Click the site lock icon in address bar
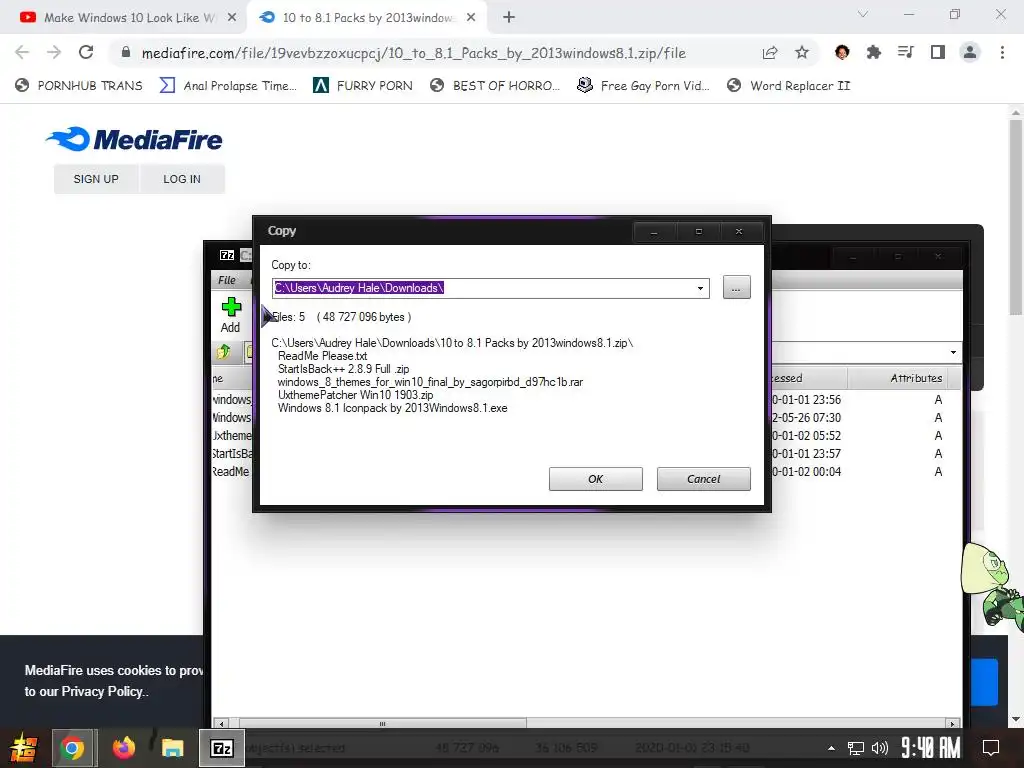The width and height of the screenshot is (1024, 768). 126,53
